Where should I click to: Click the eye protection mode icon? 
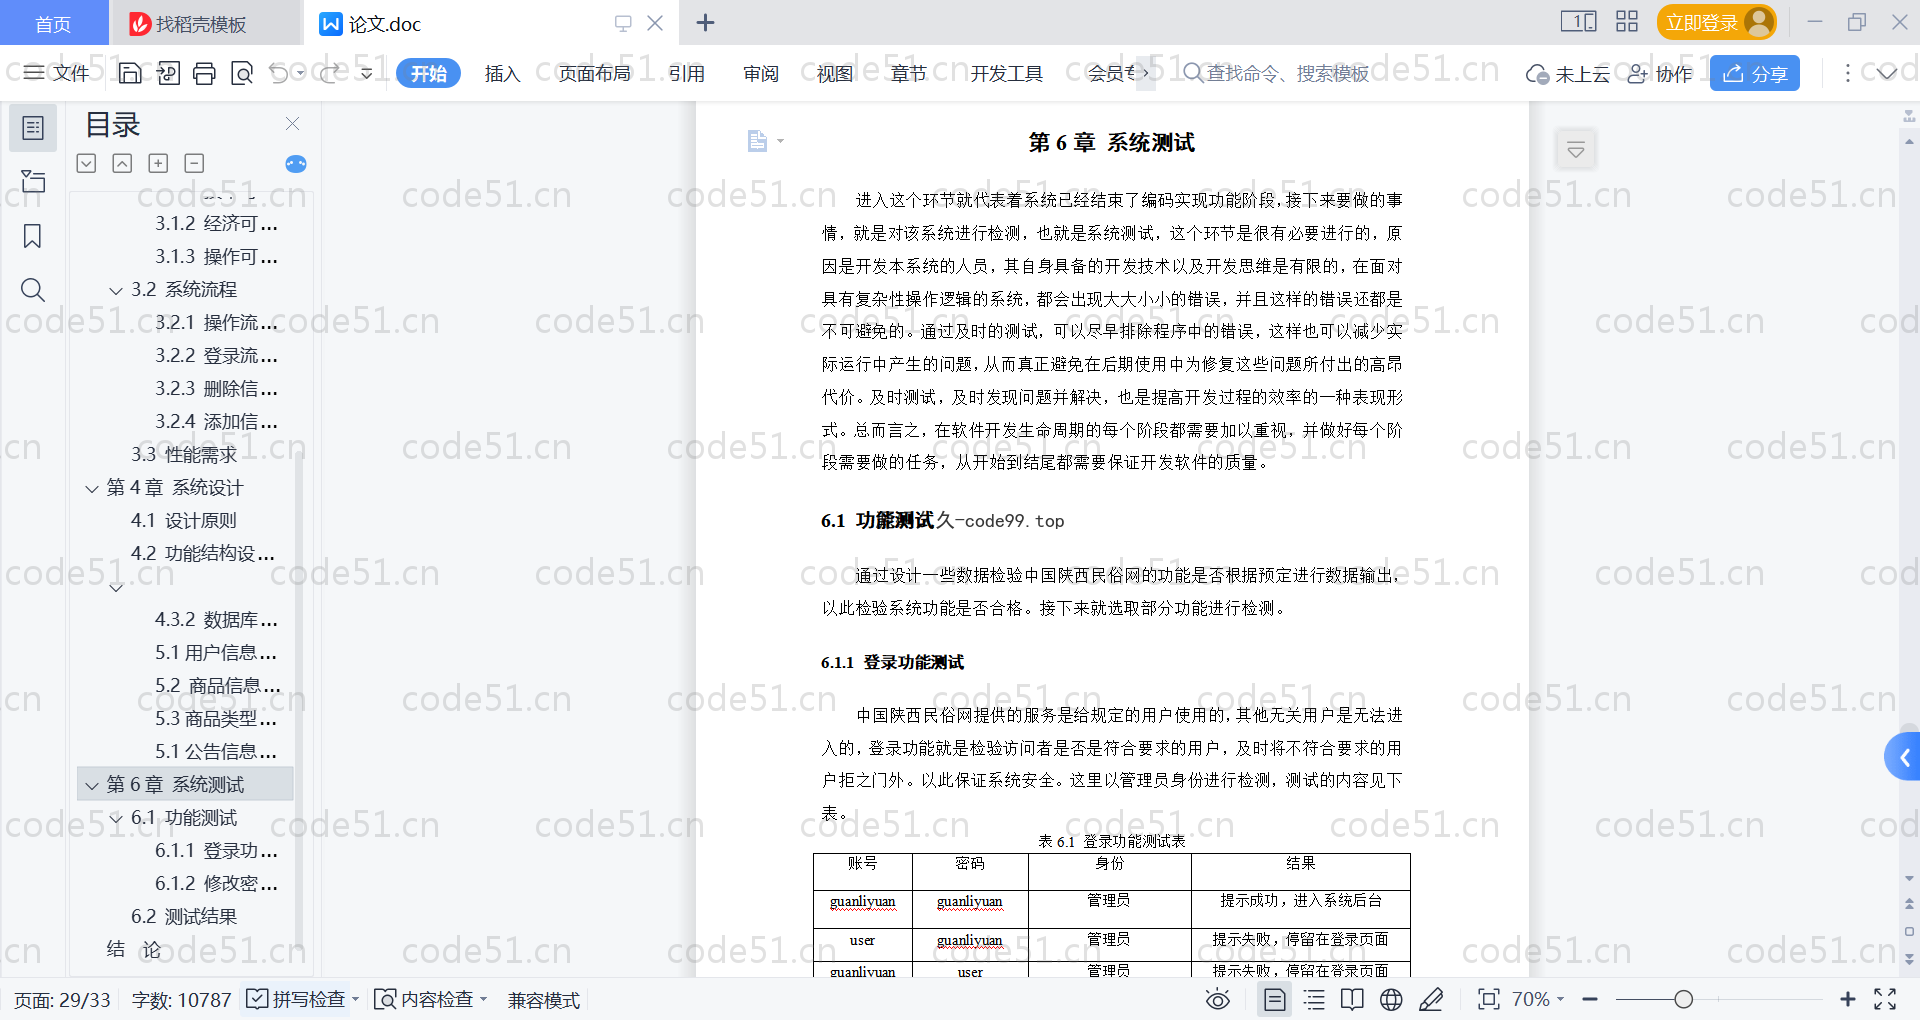[x=1218, y=999]
